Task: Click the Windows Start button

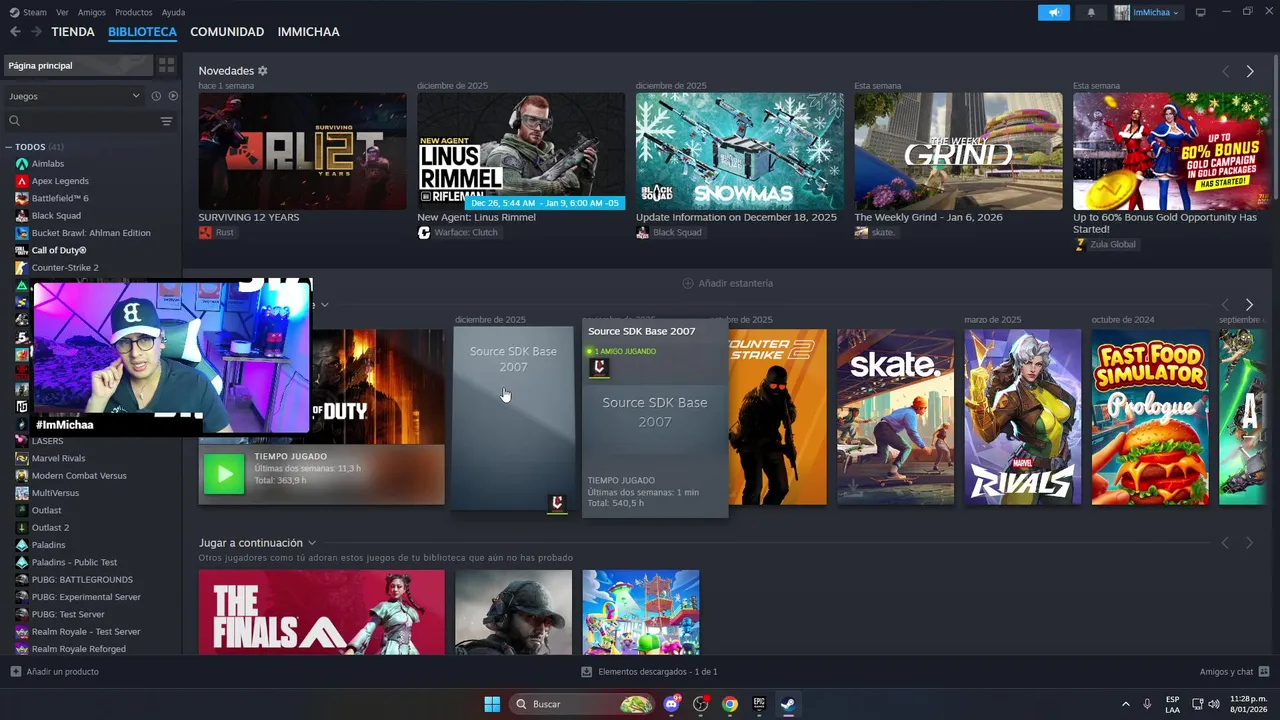Action: [x=492, y=704]
